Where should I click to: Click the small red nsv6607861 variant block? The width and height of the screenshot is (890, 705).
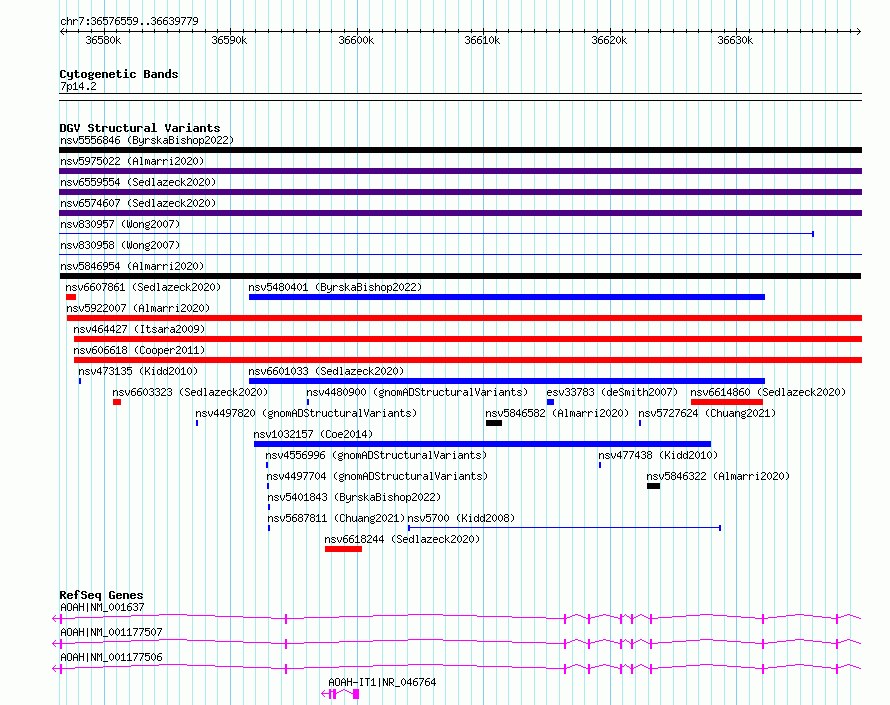(71, 297)
